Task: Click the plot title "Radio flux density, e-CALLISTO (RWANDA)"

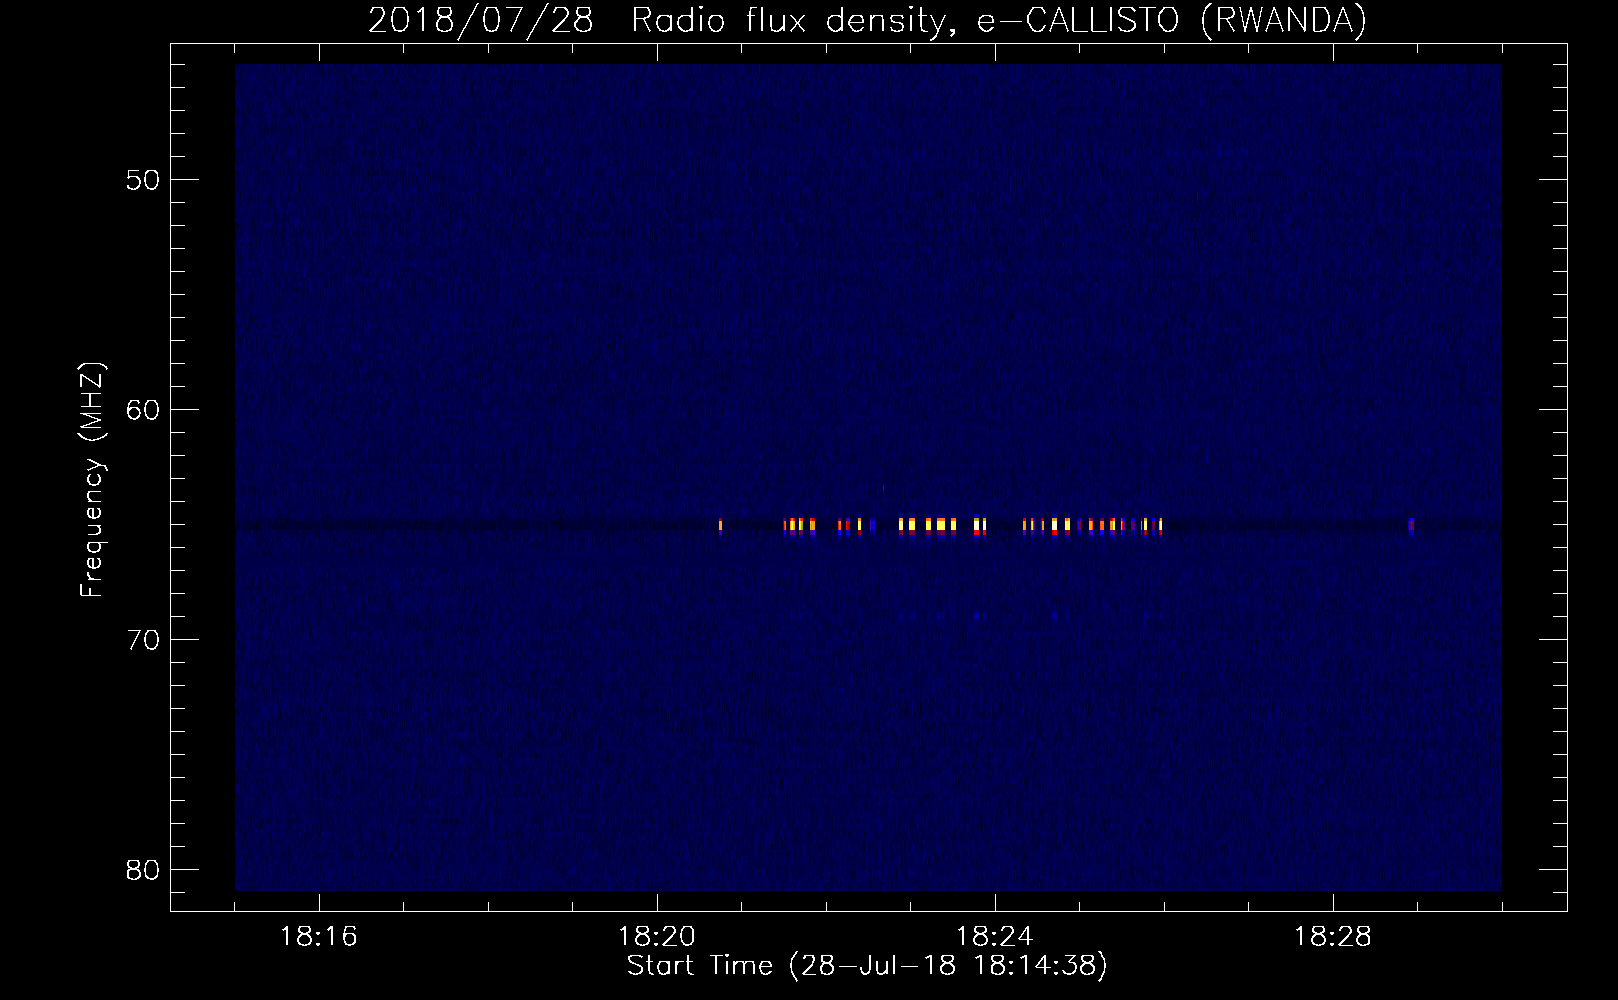Action: click(999, 20)
